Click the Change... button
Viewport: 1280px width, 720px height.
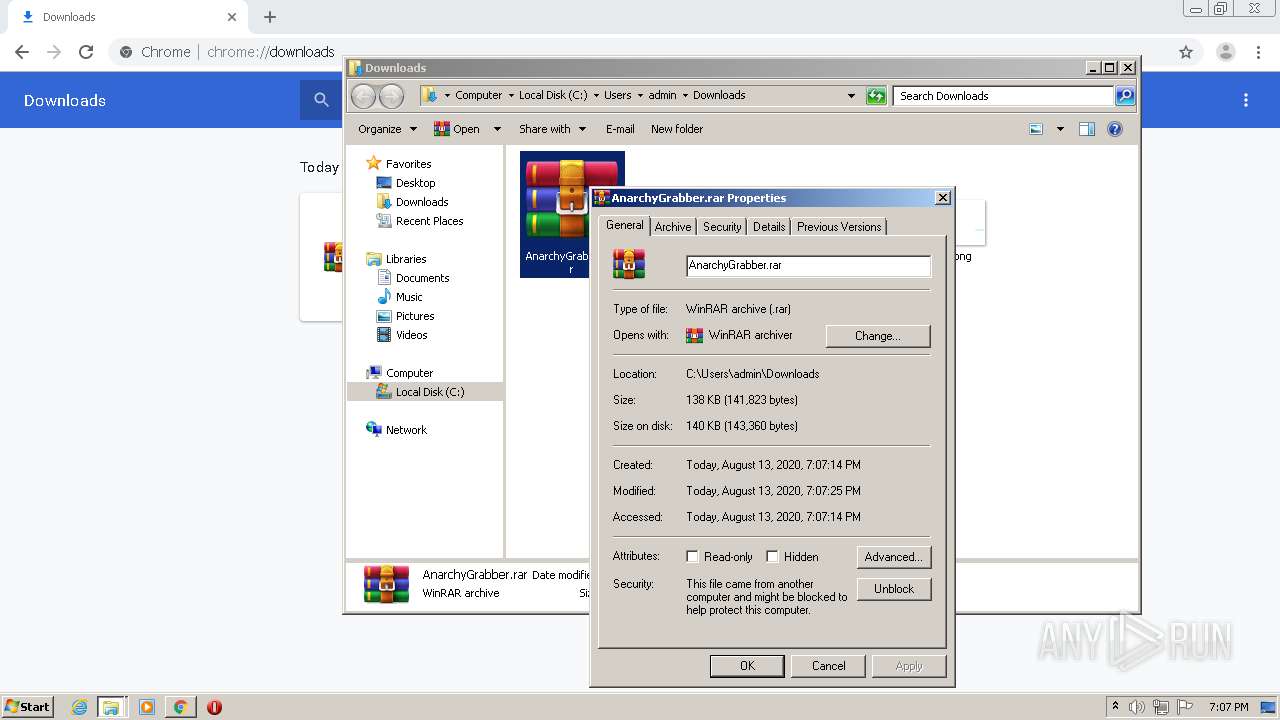(878, 336)
